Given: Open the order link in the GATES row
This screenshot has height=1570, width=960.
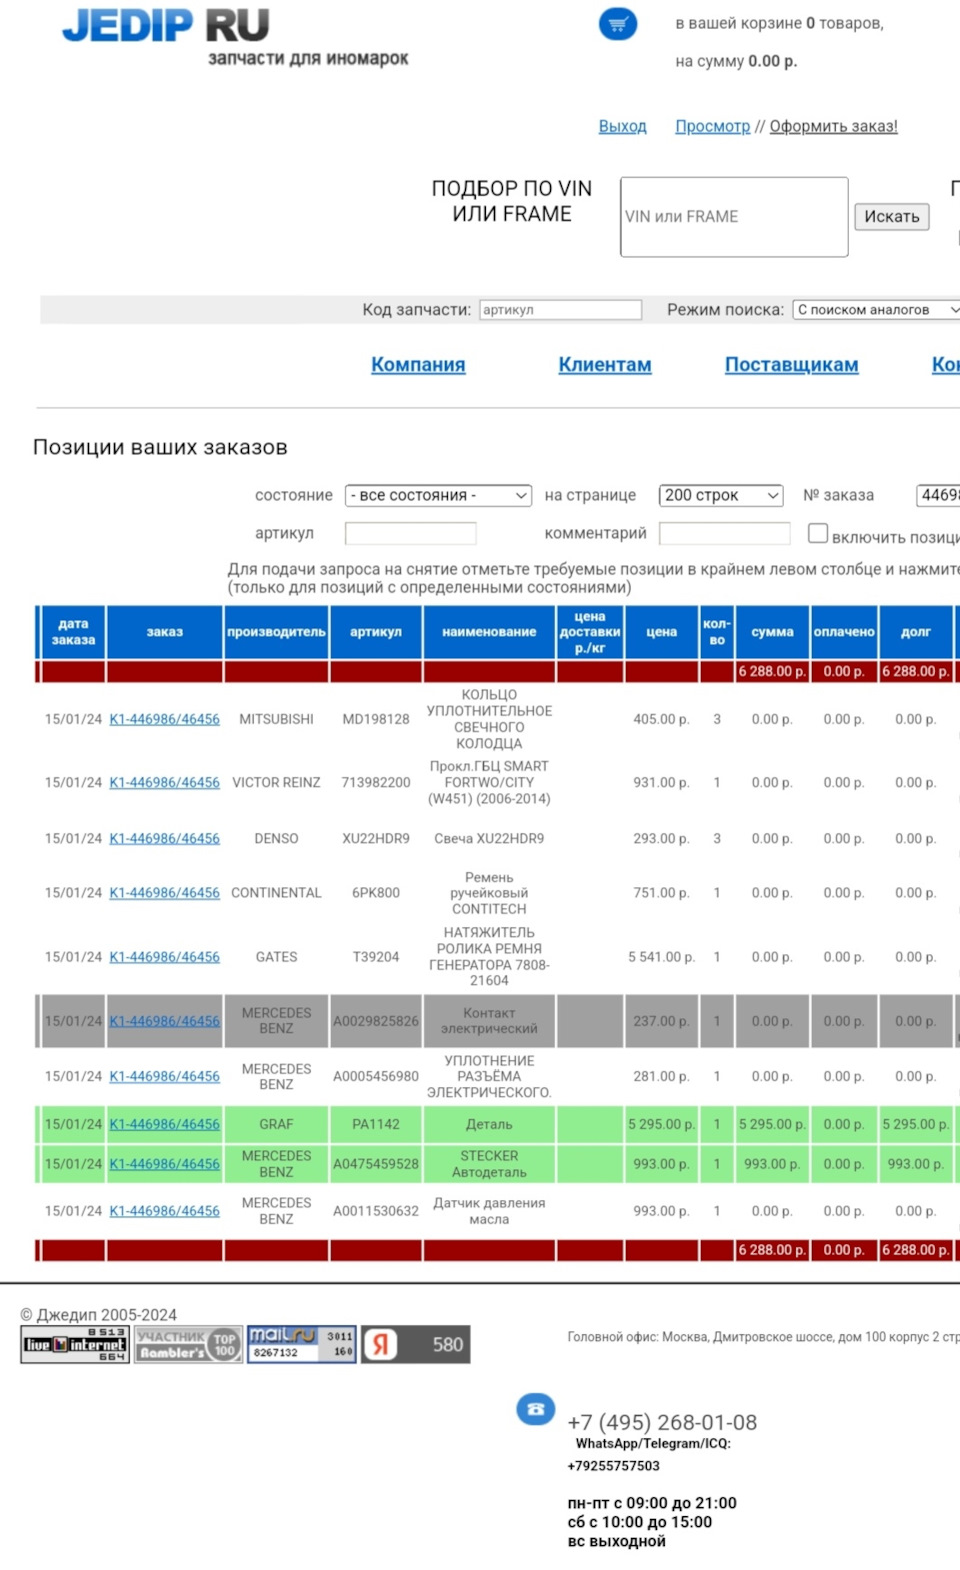Looking at the screenshot, I should (x=164, y=957).
